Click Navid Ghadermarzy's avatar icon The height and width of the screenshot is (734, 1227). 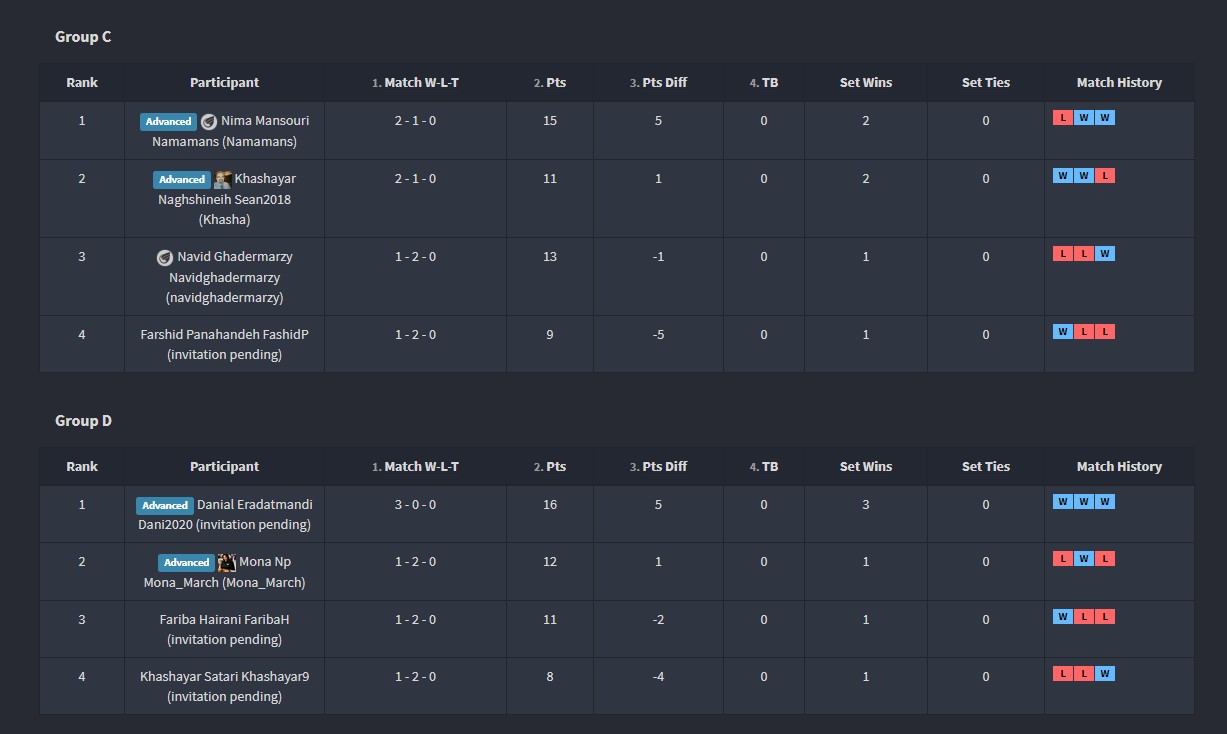(165, 258)
